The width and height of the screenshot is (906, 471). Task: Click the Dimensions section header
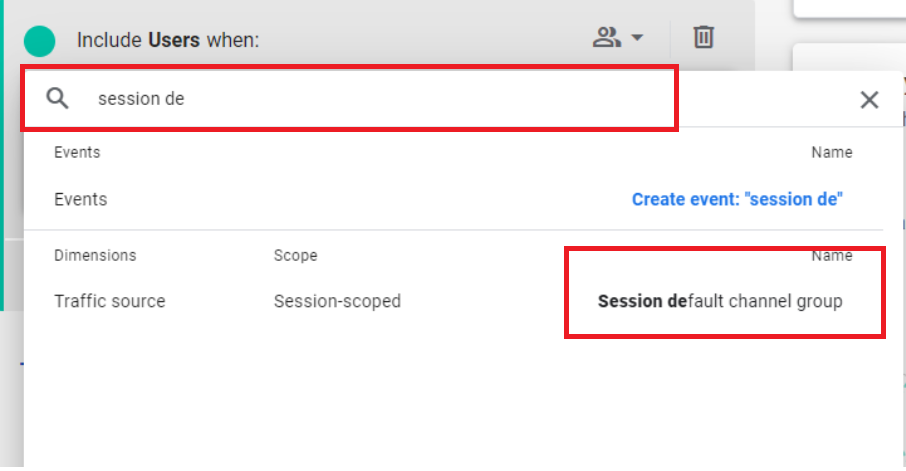coord(95,255)
